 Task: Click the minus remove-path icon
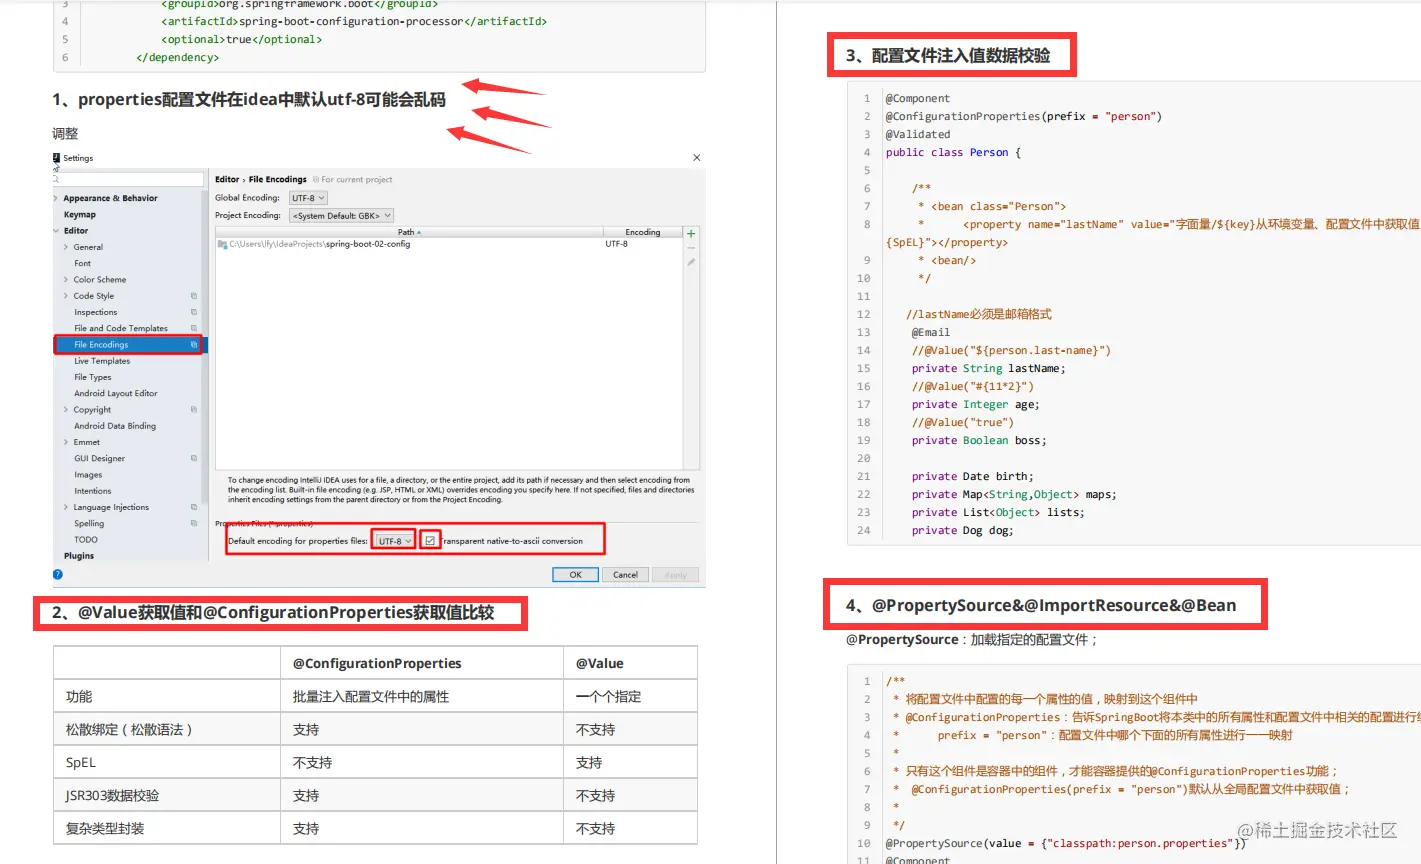(691, 247)
